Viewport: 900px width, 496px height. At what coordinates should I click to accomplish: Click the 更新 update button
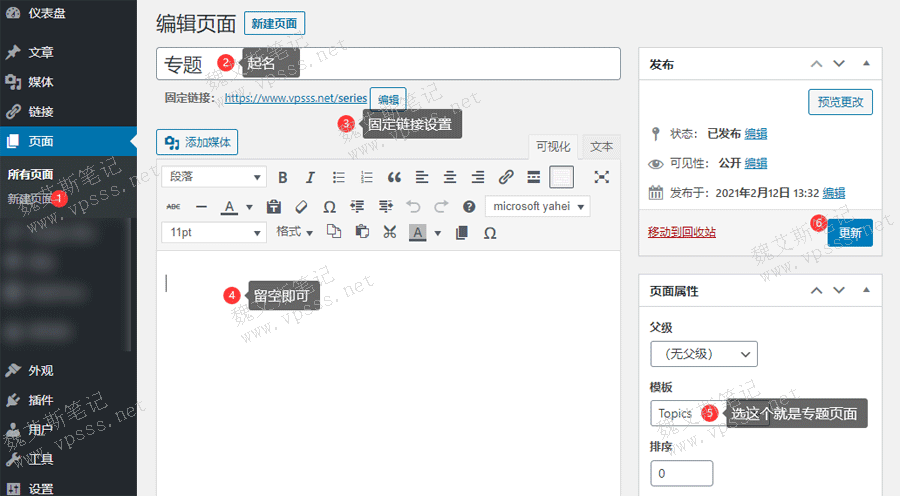click(x=849, y=232)
